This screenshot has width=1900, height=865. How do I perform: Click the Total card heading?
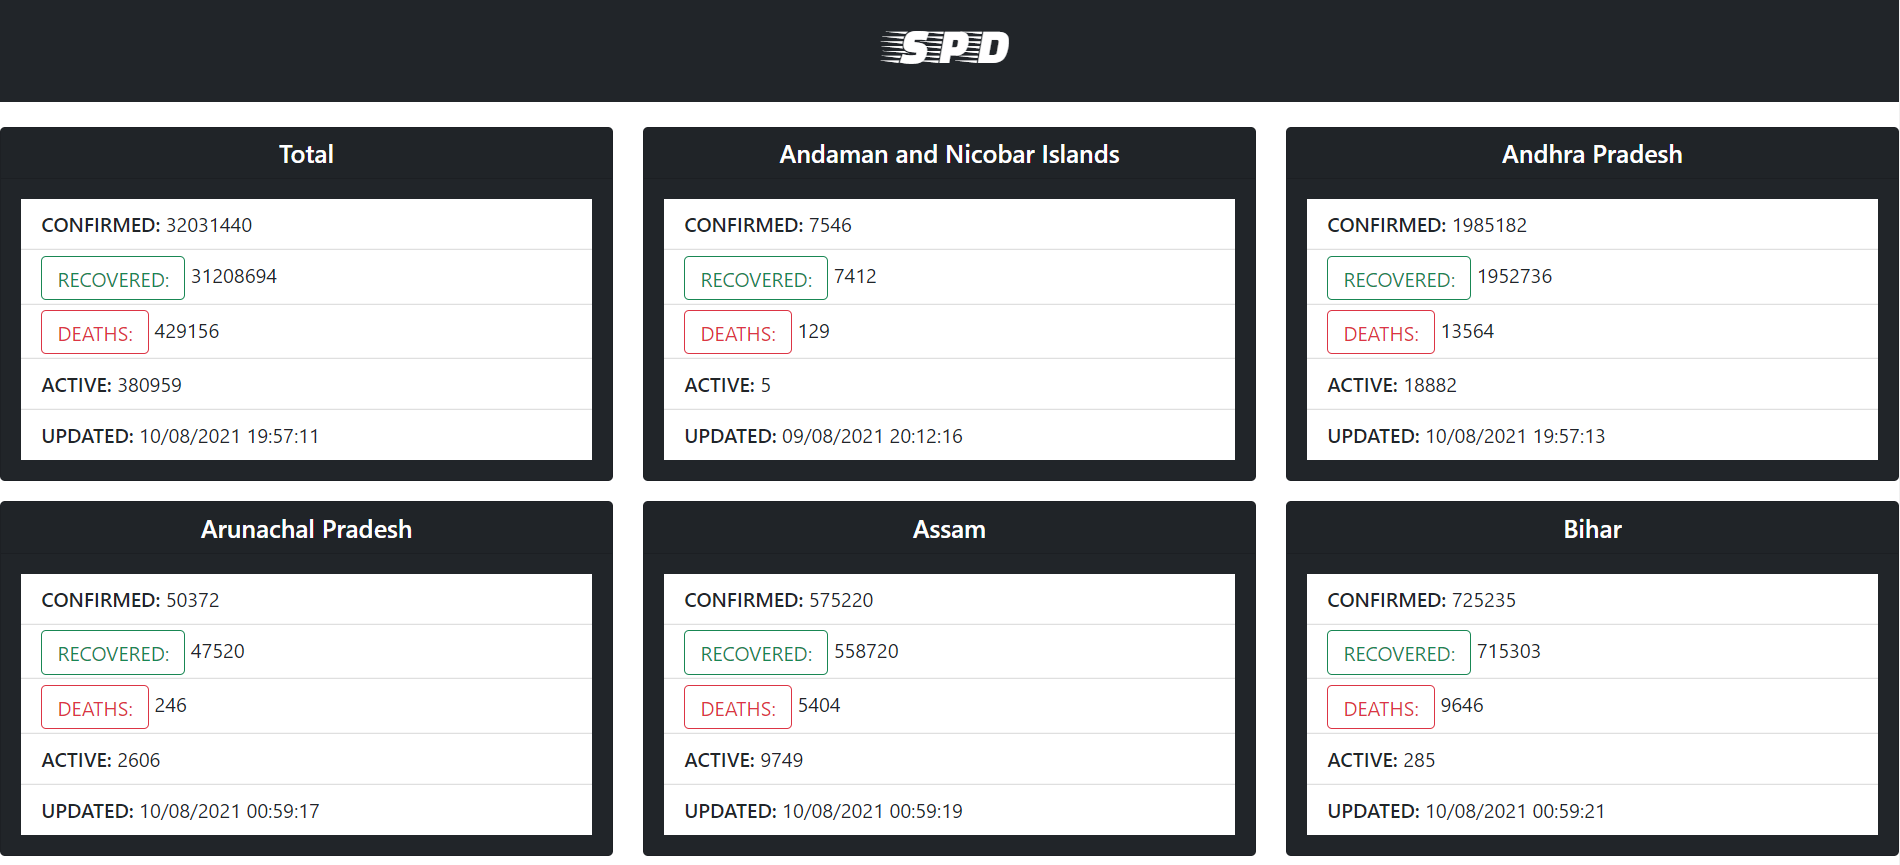coord(306,154)
